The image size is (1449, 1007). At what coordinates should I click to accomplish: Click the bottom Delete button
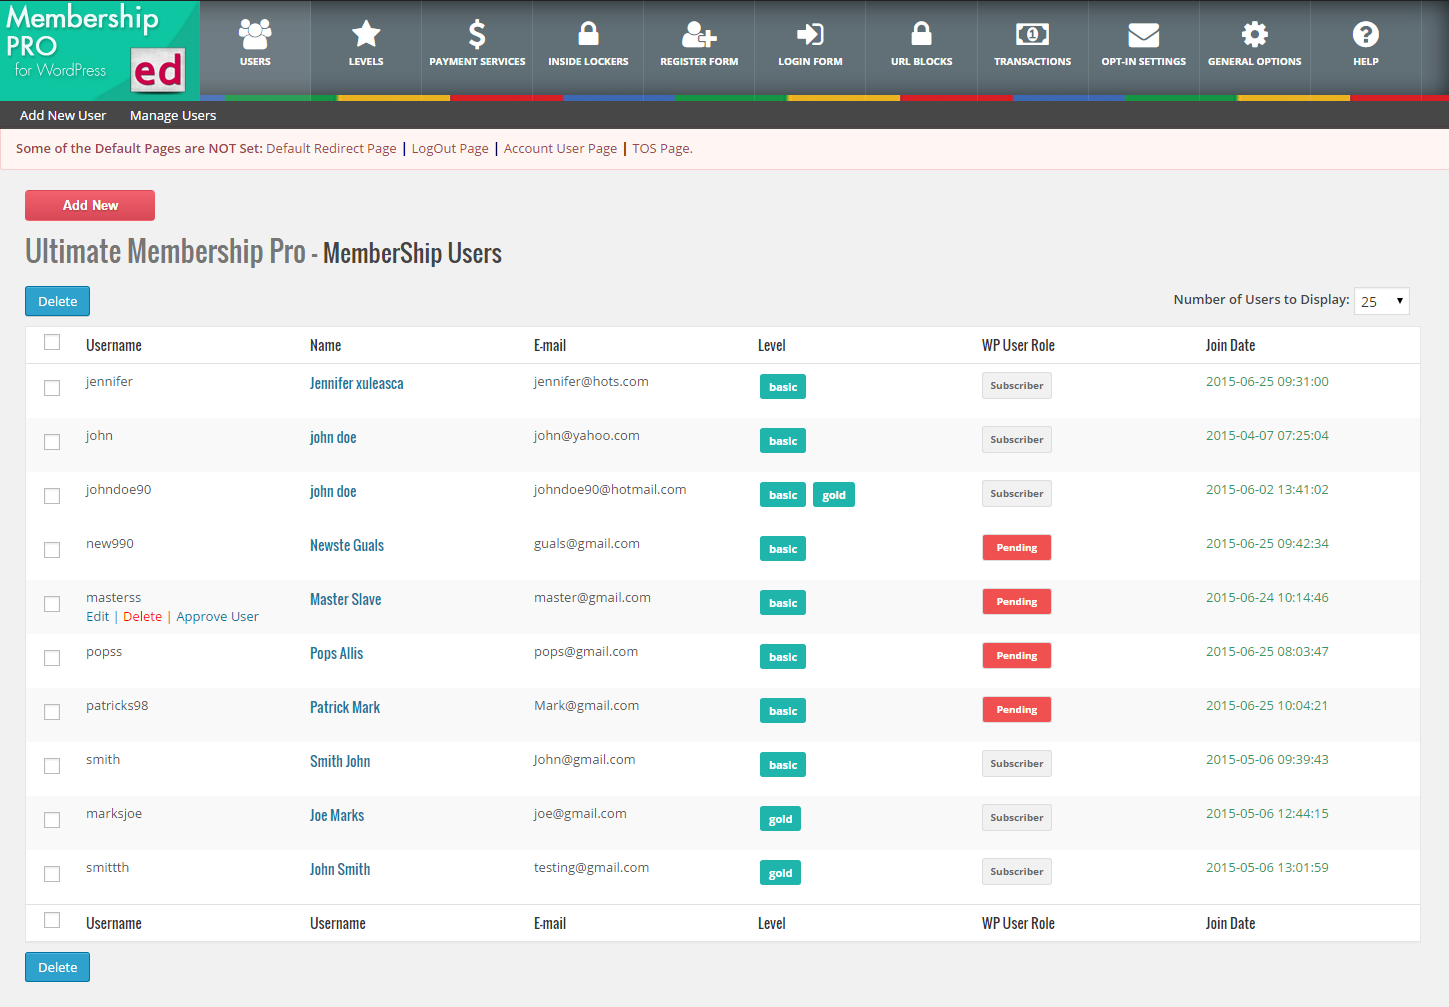click(57, 967)
